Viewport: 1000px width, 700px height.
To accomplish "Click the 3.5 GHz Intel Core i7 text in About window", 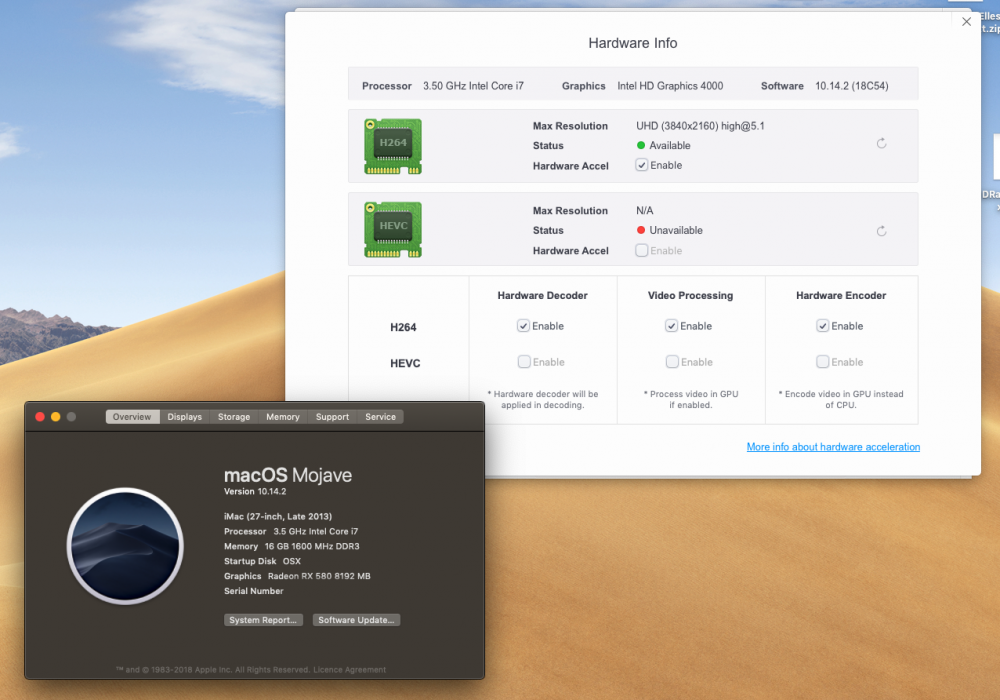I will coord(316,531).
